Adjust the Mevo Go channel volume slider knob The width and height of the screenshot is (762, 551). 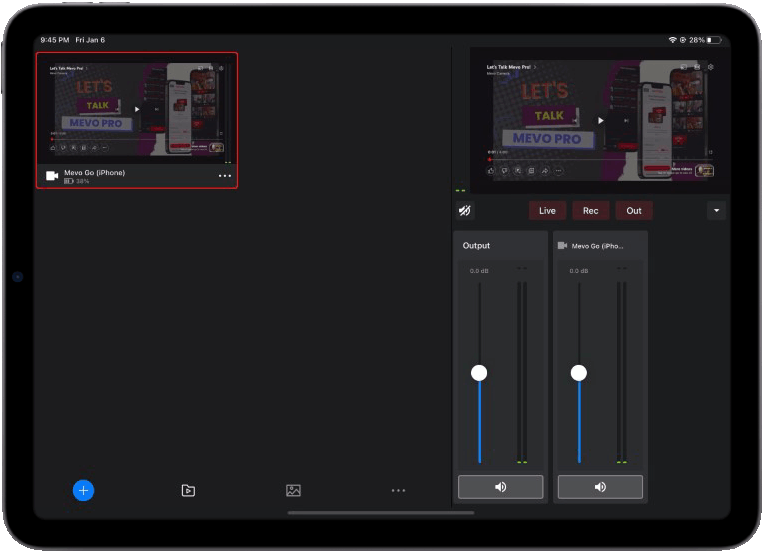click(579, 373)
